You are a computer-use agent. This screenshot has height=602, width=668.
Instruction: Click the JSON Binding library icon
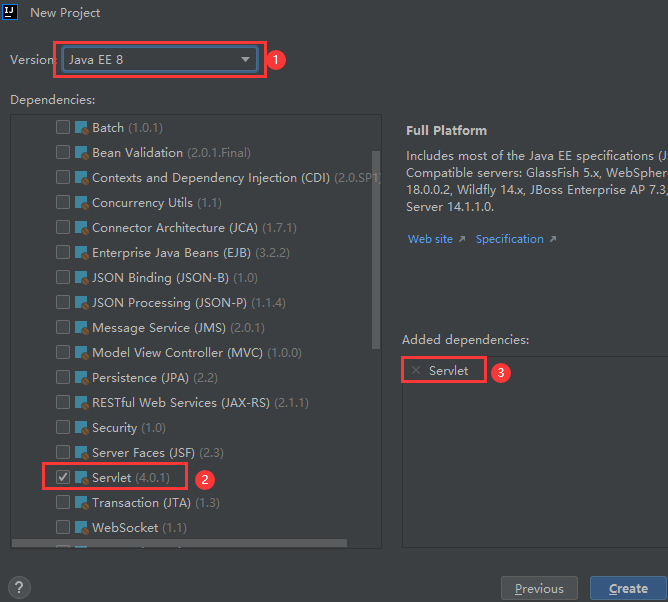click(81, 277)
